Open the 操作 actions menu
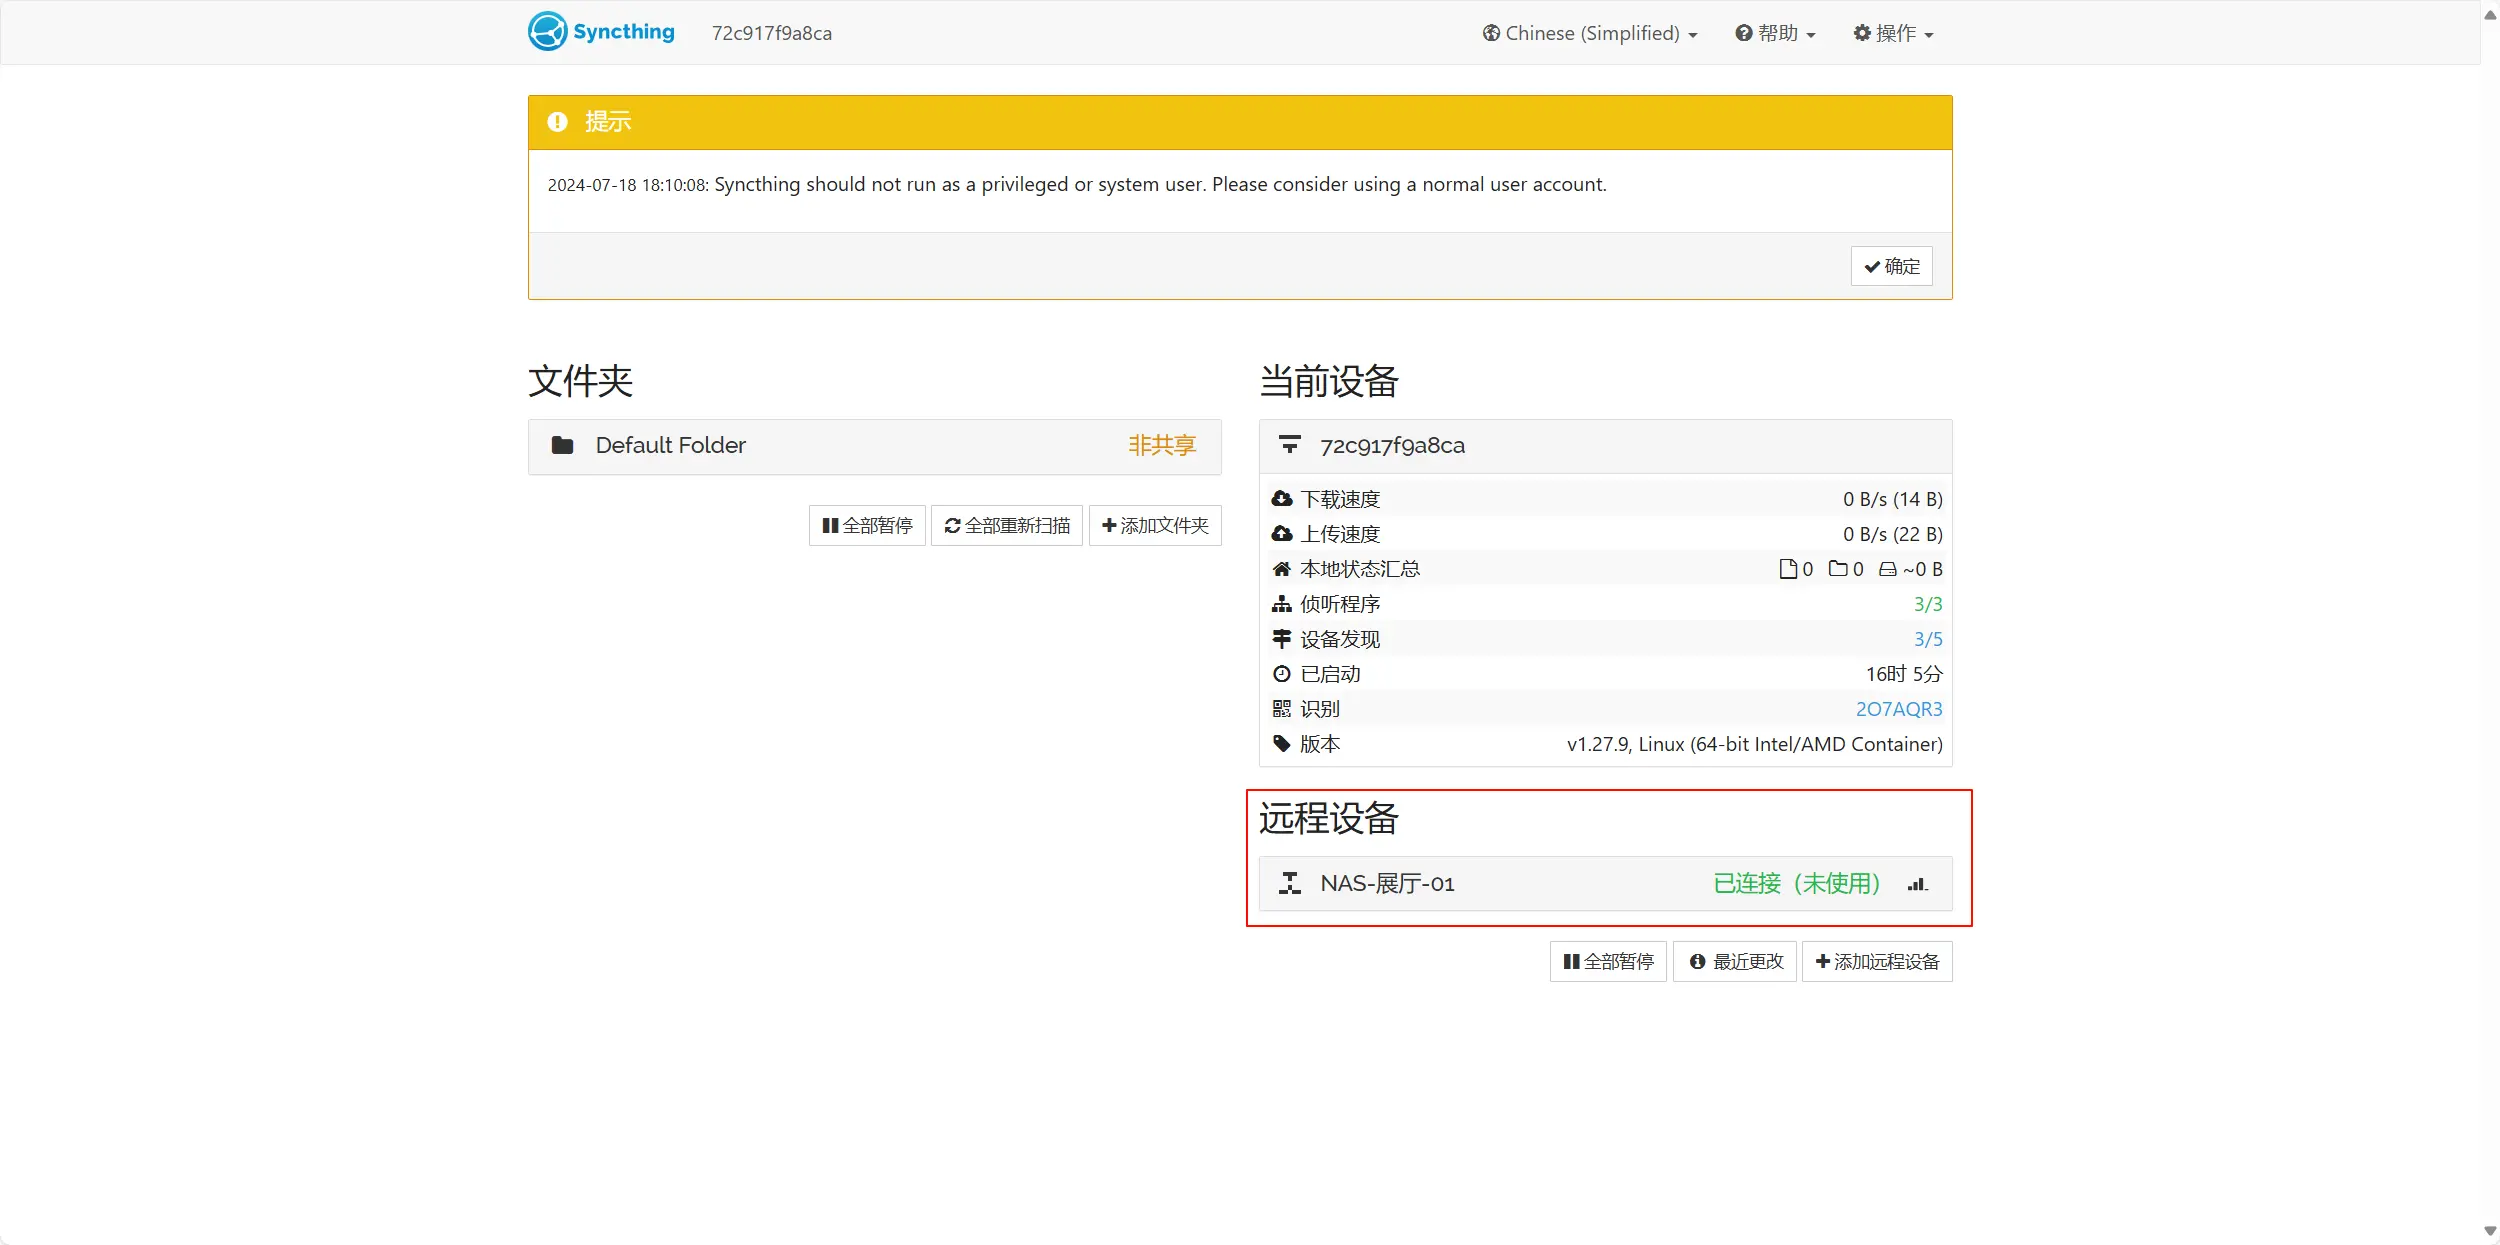 1893,33
